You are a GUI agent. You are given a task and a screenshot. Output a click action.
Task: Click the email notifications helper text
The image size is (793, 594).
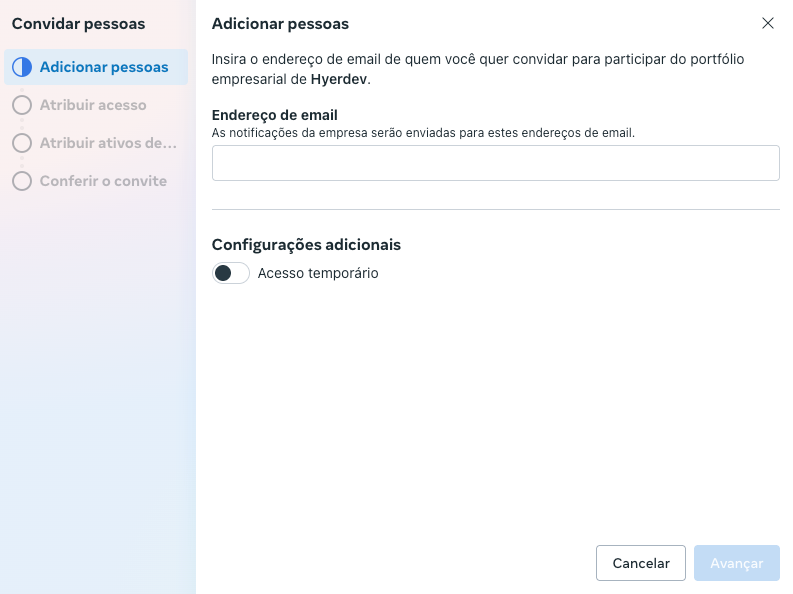(423, 132)
